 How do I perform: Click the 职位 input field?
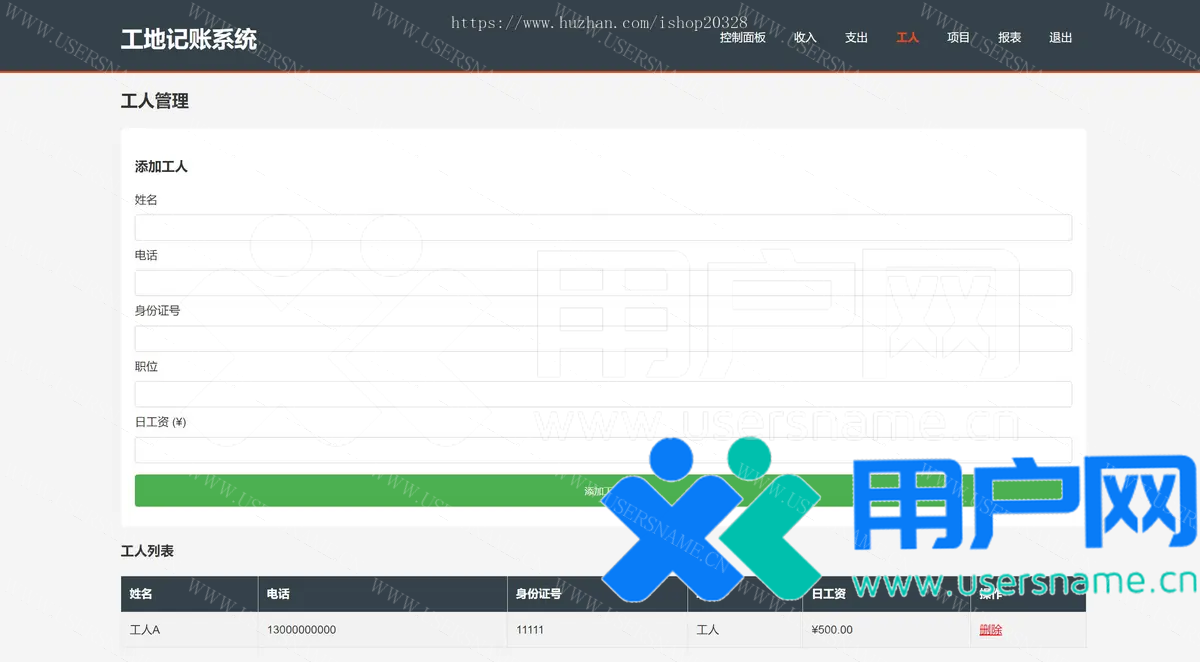pos(603,394)
